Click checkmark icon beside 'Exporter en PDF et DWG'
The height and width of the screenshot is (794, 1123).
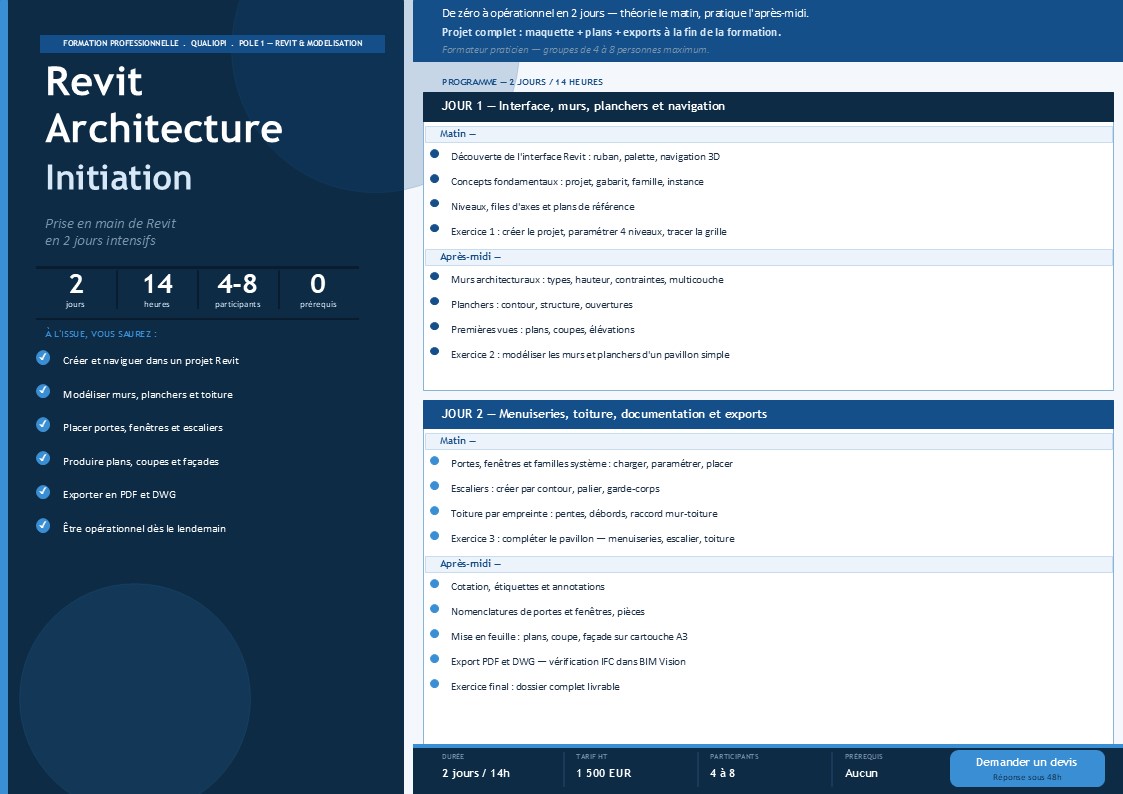[43, 492]
